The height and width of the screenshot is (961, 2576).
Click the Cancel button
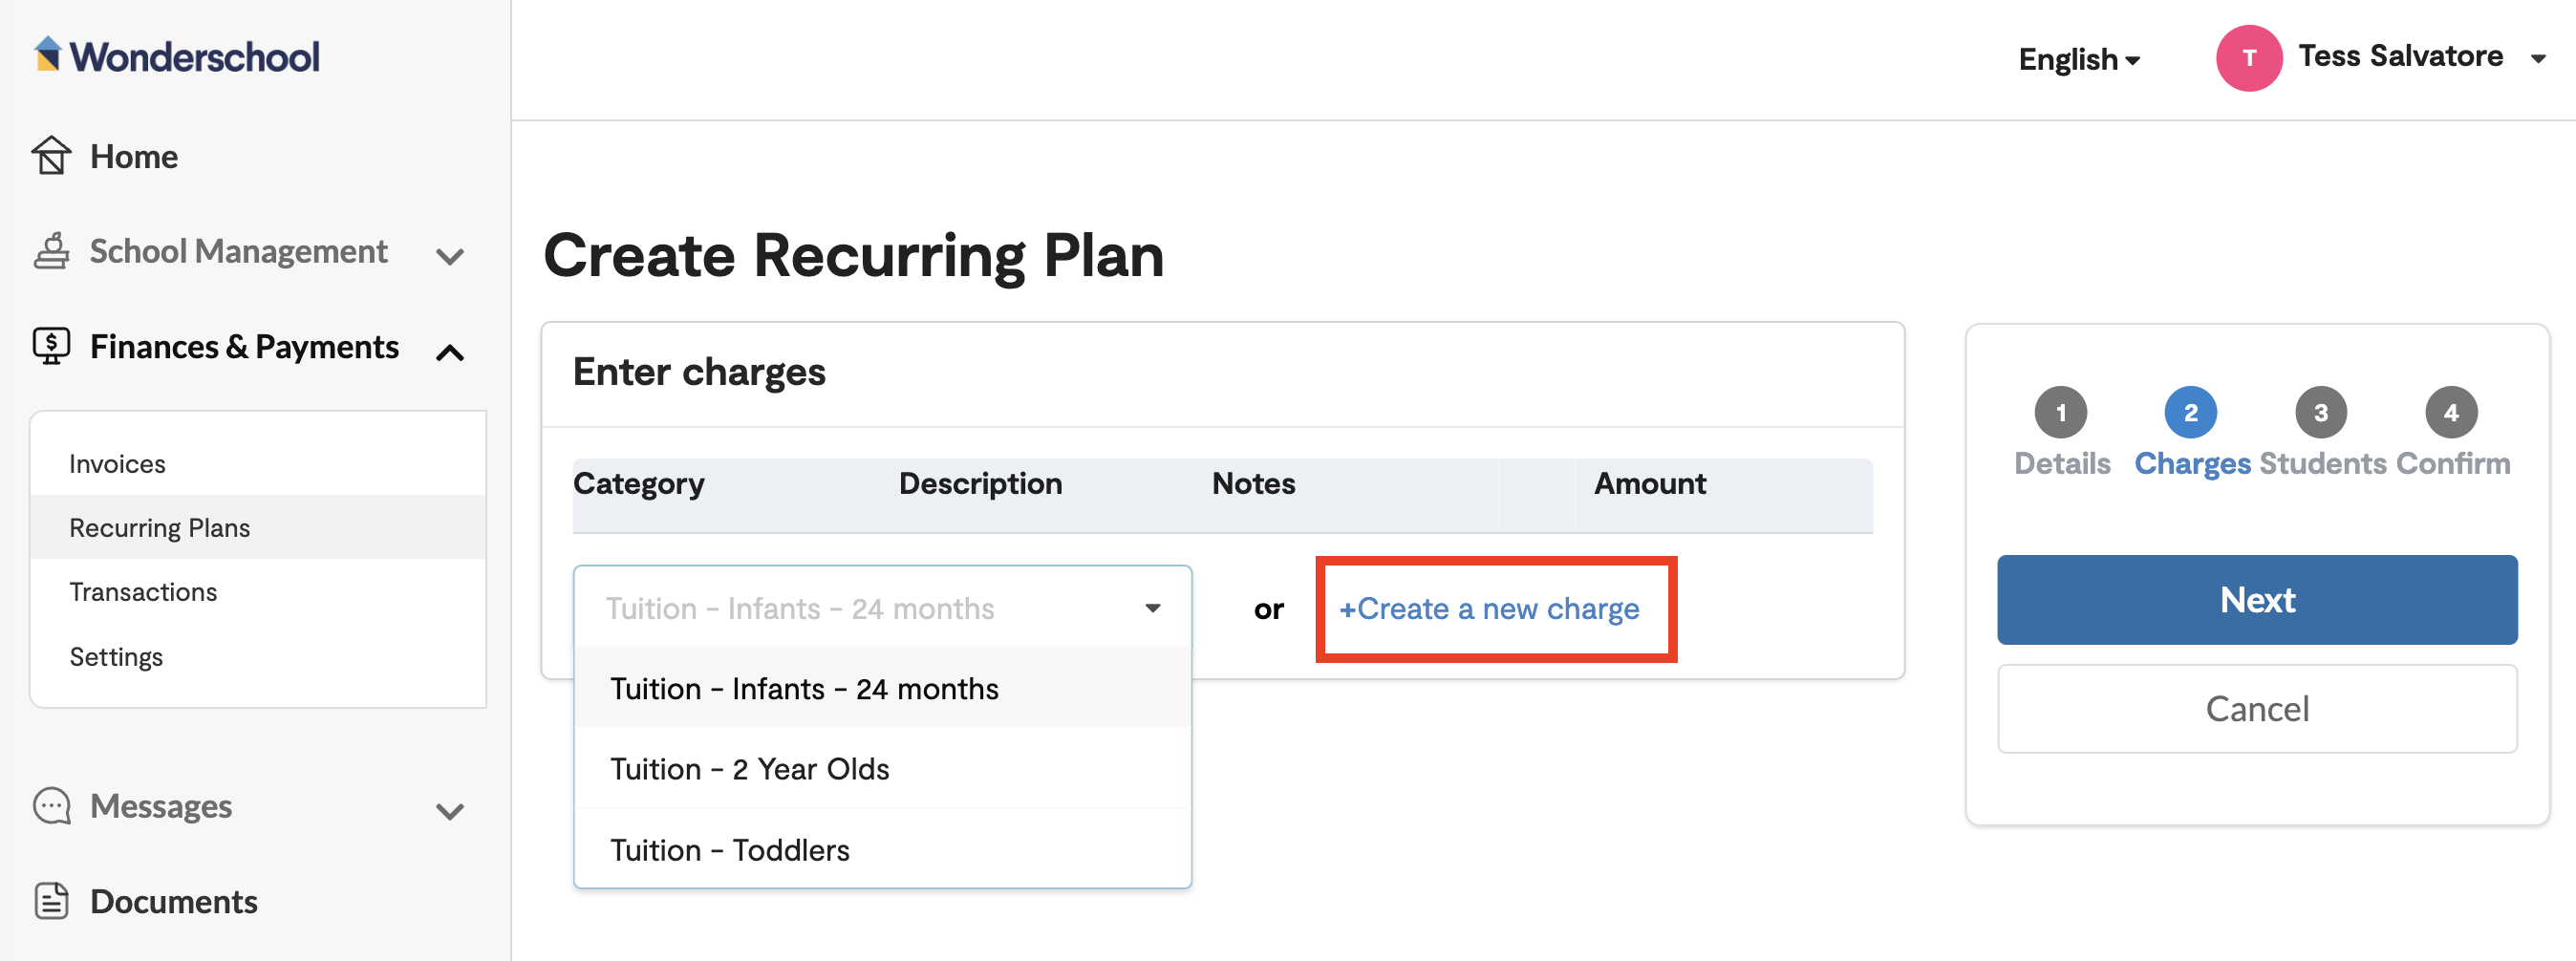(x=2256, y=709)
